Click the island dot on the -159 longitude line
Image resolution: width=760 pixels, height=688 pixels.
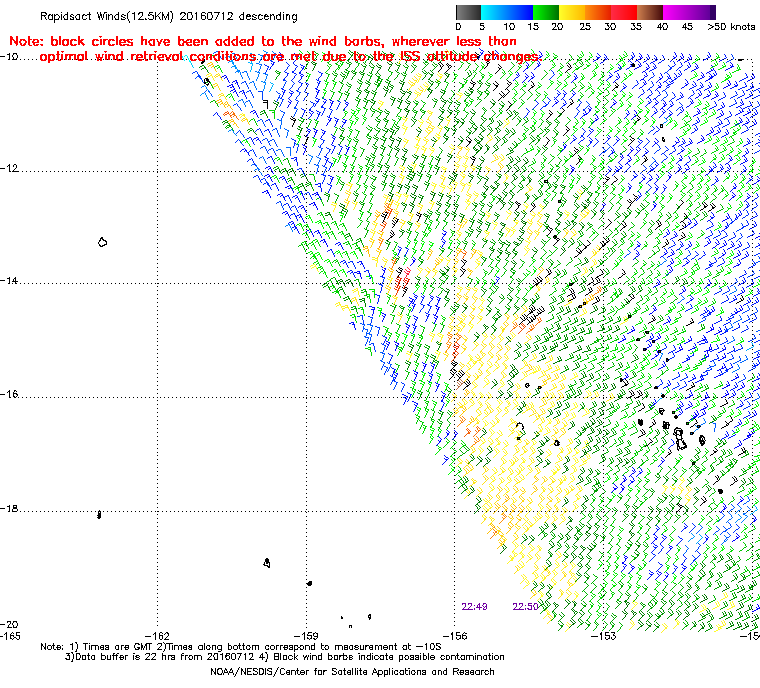309,583
